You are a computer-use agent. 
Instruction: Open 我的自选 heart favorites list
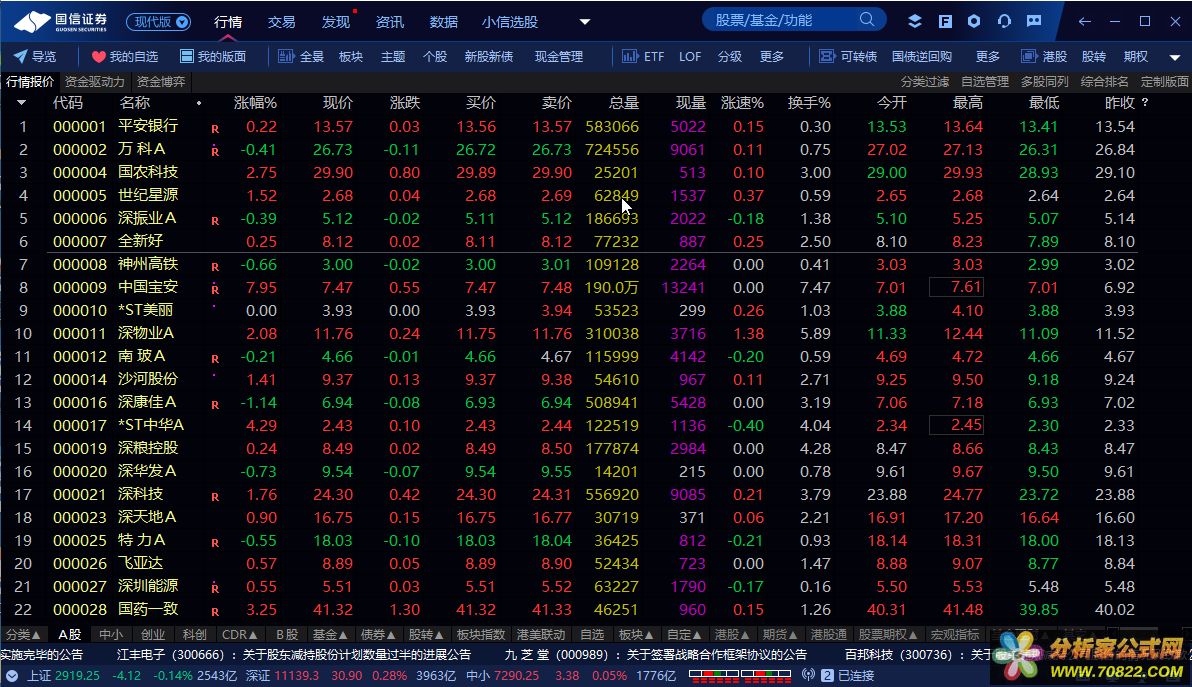125,56
